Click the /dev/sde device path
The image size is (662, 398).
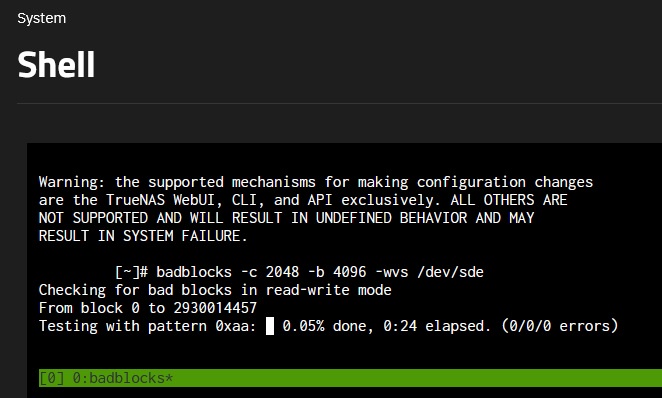pyautogui.click(x=450, y=272)
